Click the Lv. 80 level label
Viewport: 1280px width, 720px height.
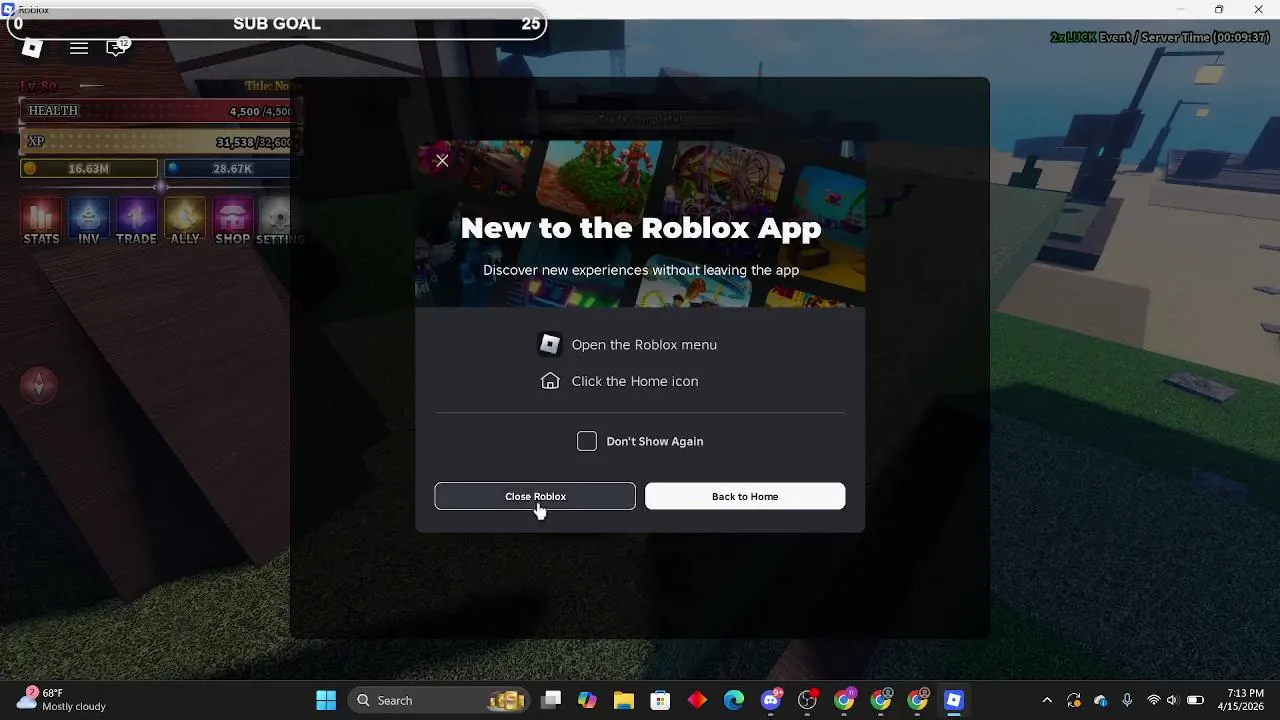coord(39,86)
